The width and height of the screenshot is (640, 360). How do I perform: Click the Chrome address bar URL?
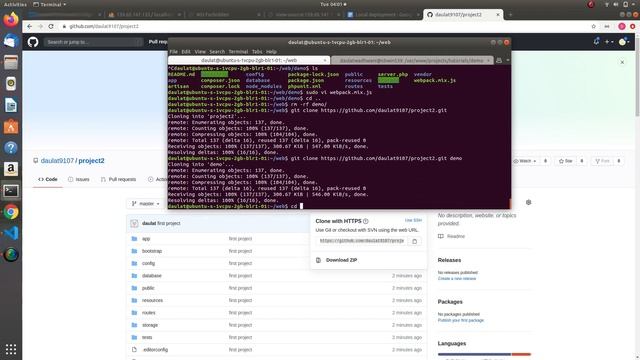point(104,26)
